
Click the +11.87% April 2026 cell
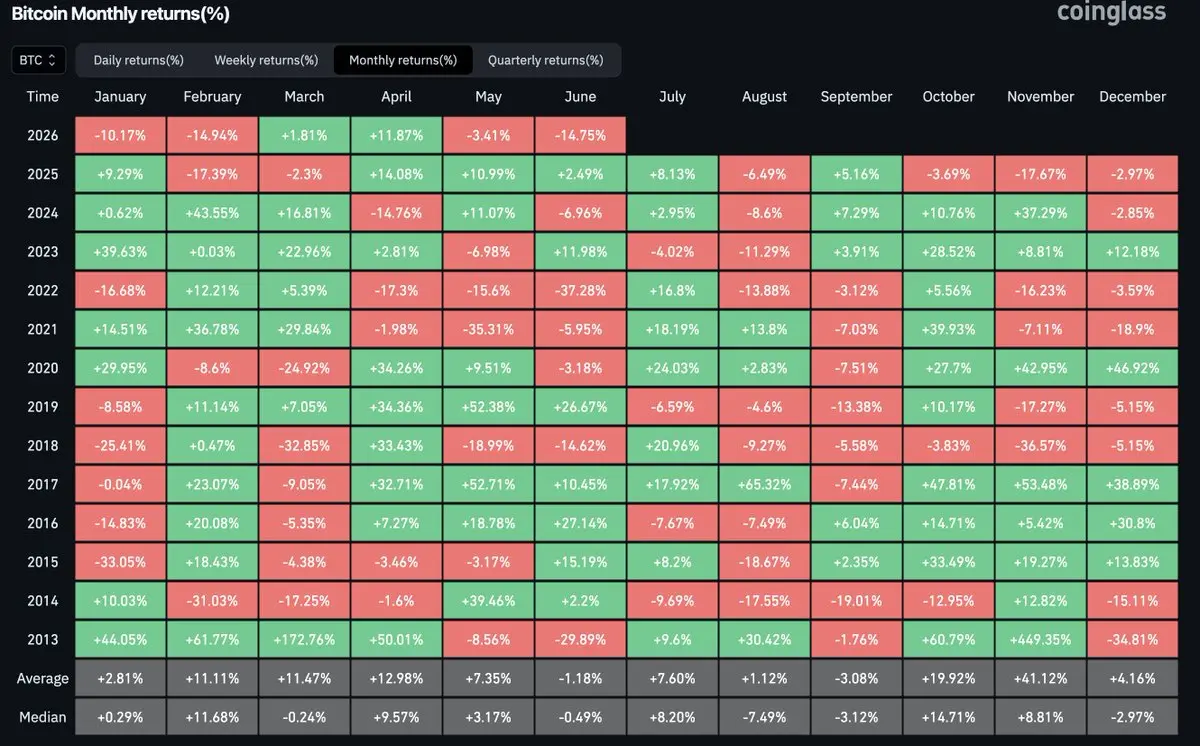tap(396, 136)
